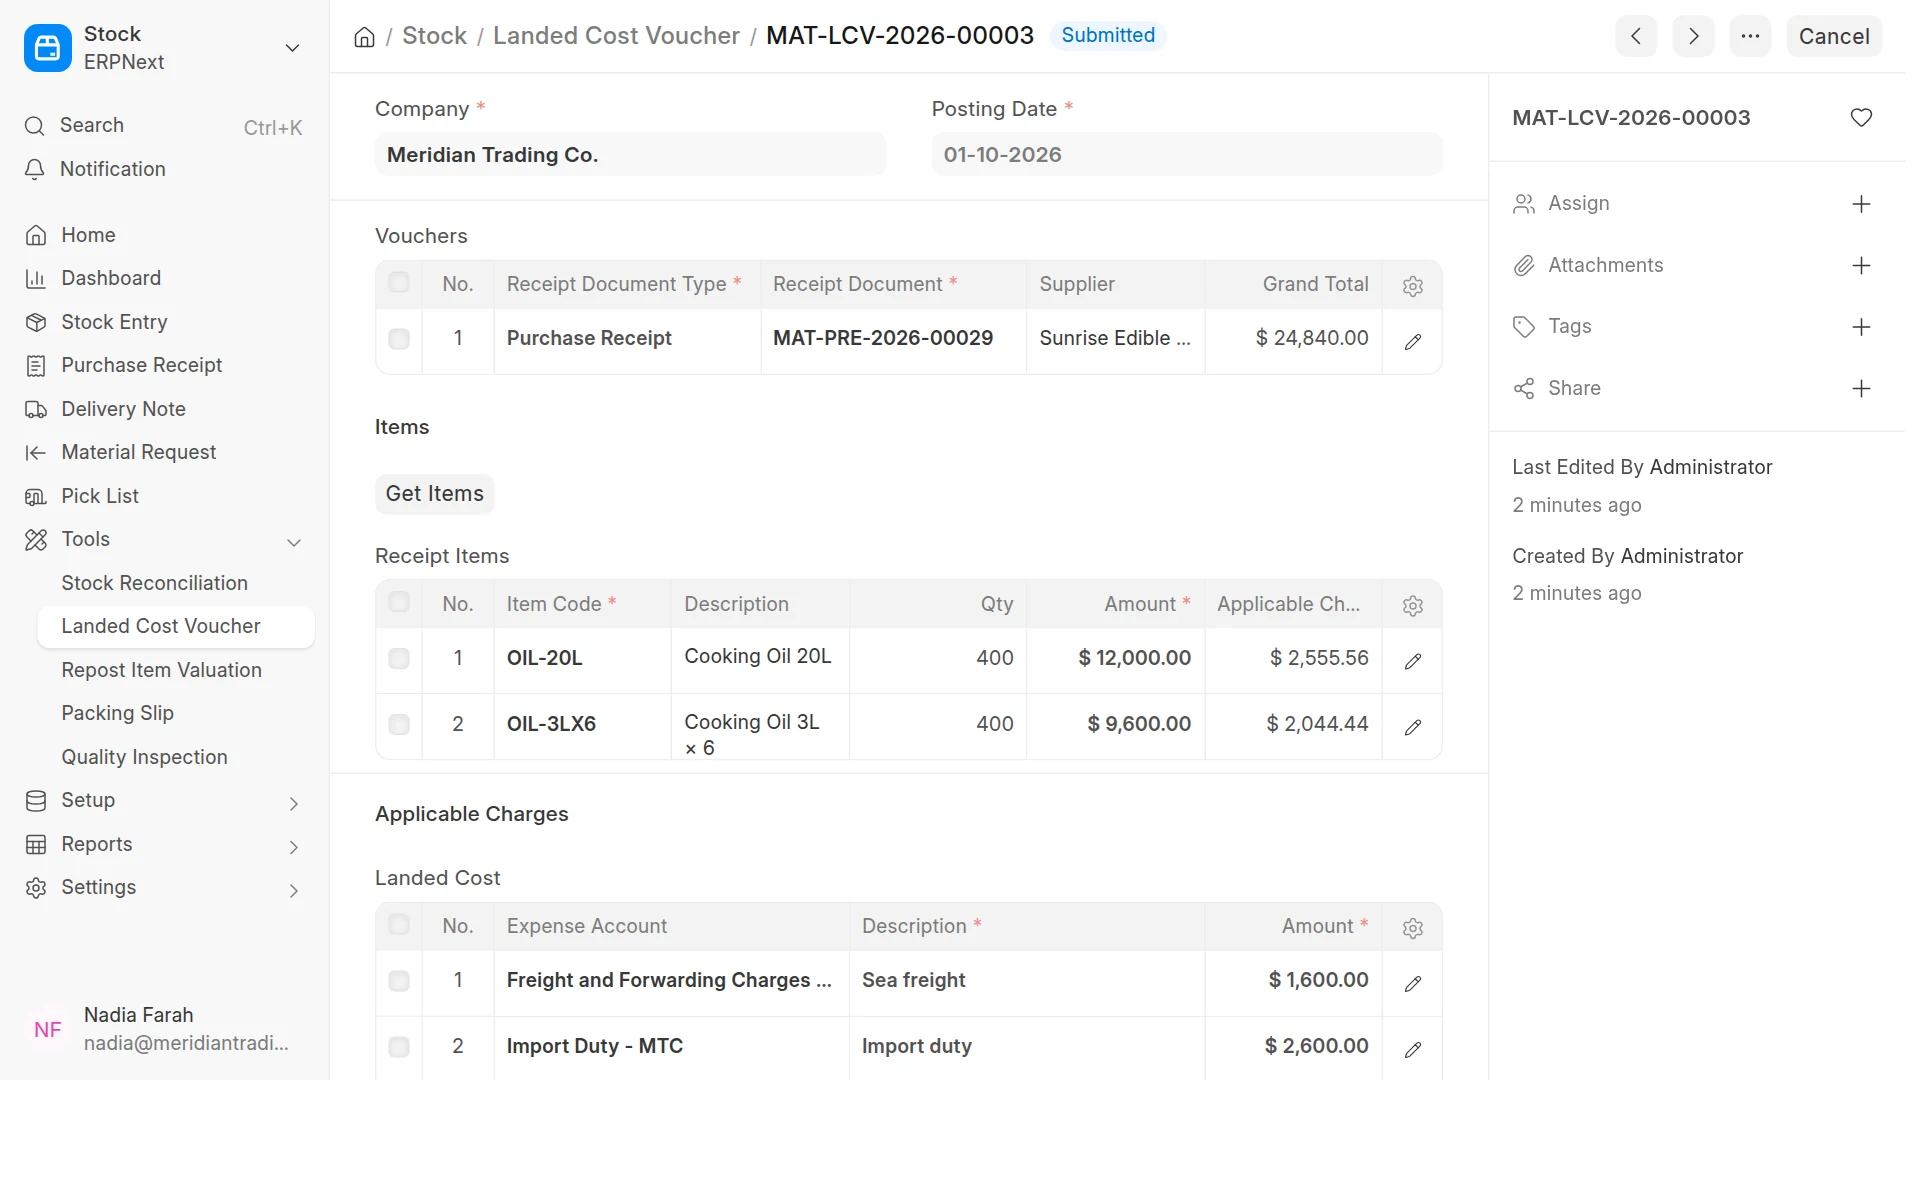Edit the Purchase Receipt voucher row
The width and height of the screenshot is (1920, 1200).
pos(1412,342)
